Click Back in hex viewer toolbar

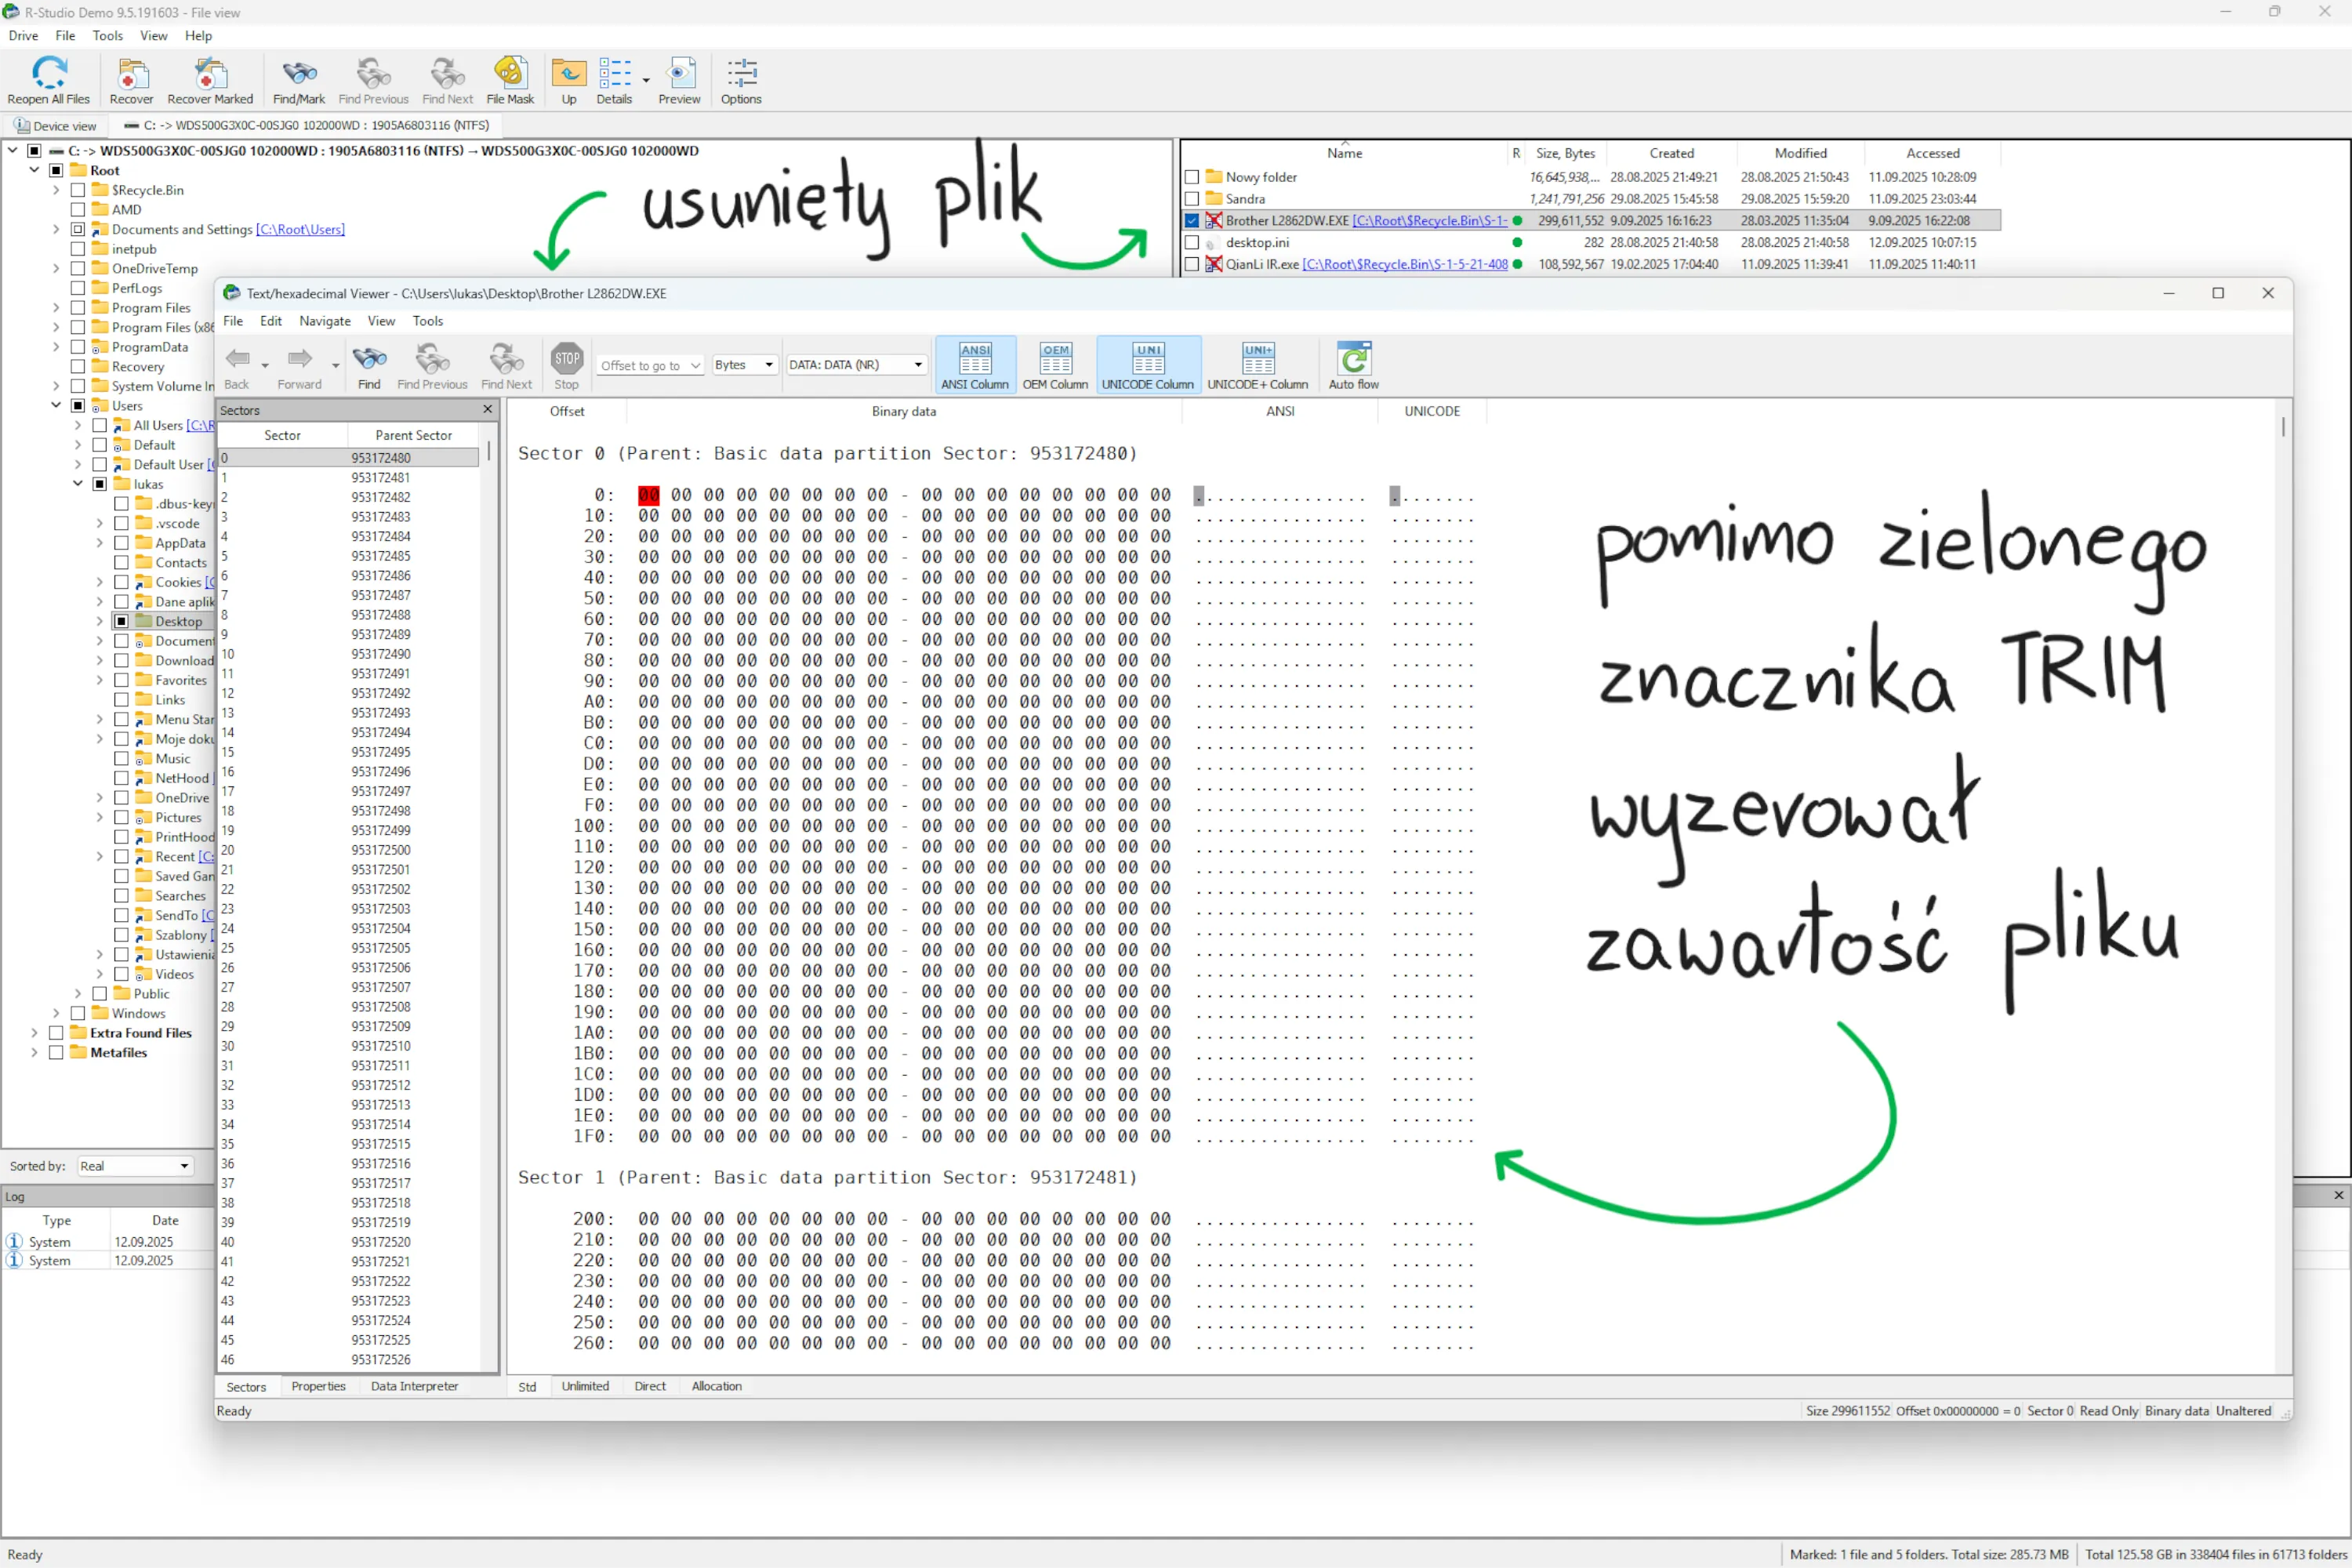[x=237, y=367]
